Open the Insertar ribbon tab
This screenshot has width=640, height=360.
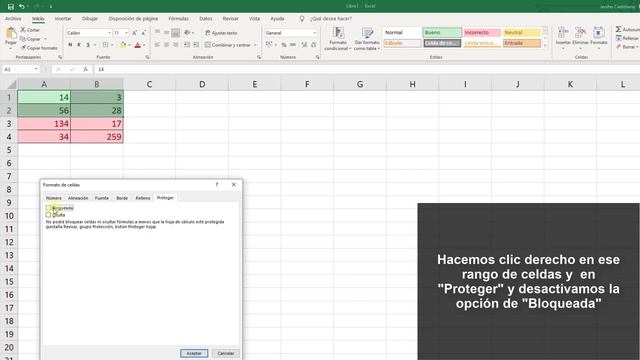click(x=63, y=19)
